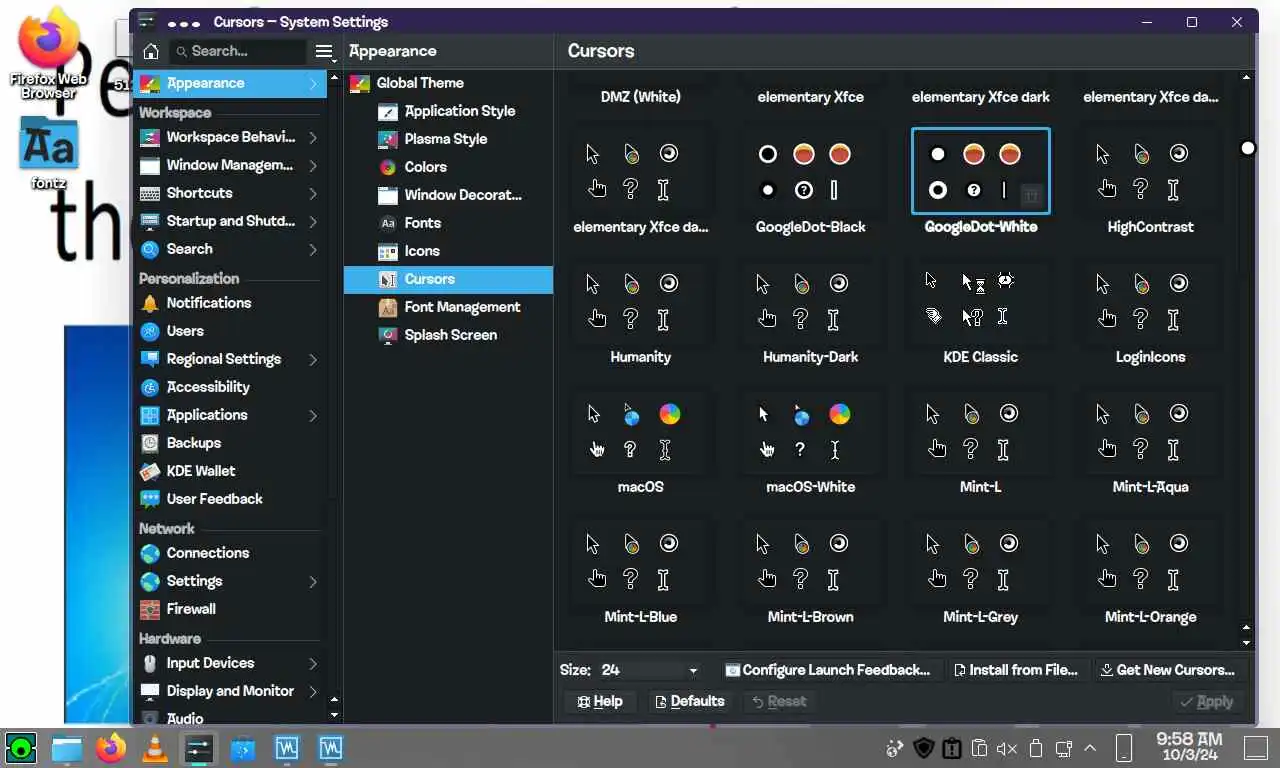The width and height of the screenshot is (1280, 768).
Task: Go to System Settings home
Action: pyautogui.click(x=151, y=51)
